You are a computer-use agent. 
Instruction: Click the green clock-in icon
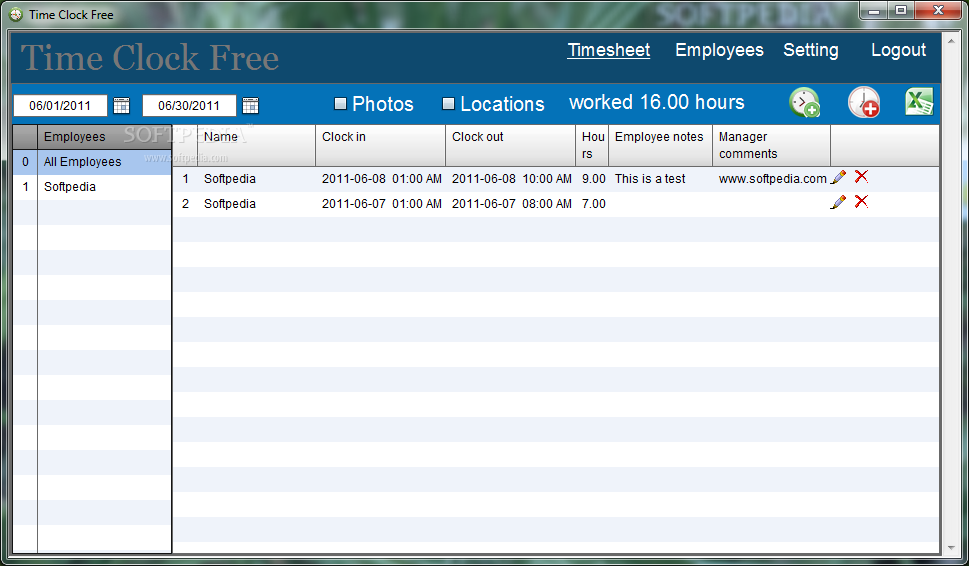804,103
